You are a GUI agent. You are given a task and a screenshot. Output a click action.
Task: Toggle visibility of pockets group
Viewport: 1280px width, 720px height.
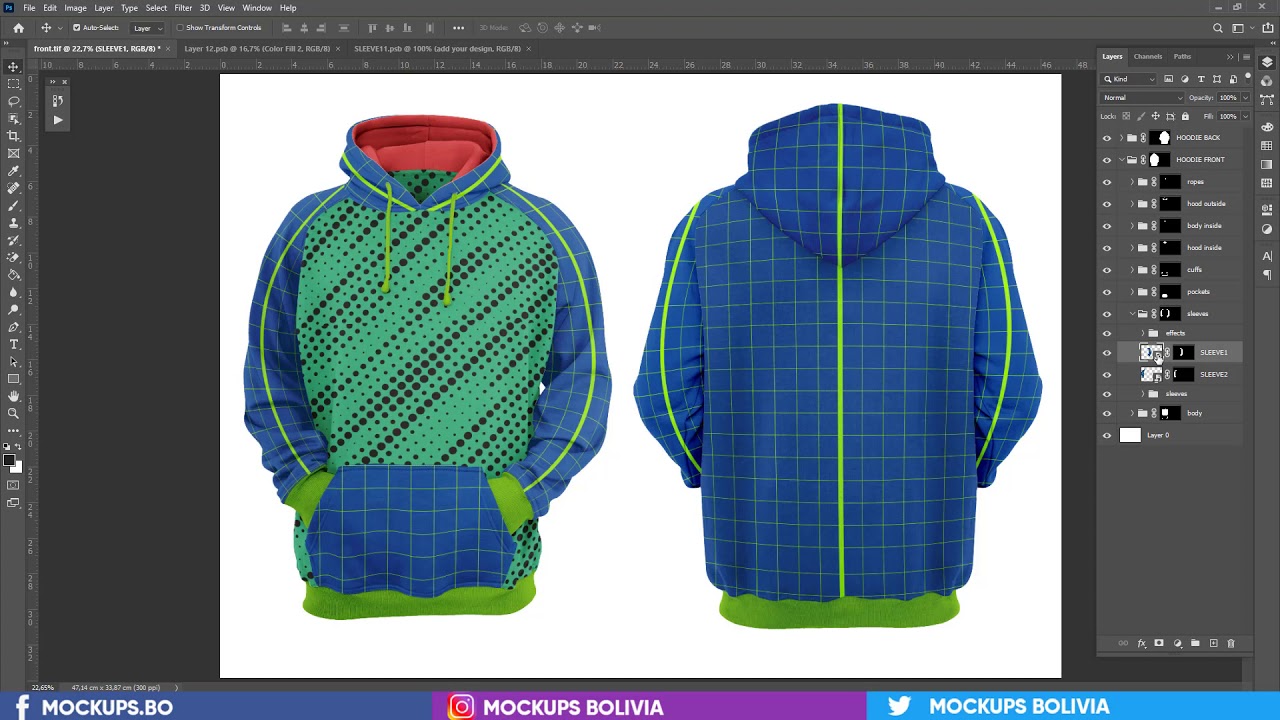pos(1106,292)
